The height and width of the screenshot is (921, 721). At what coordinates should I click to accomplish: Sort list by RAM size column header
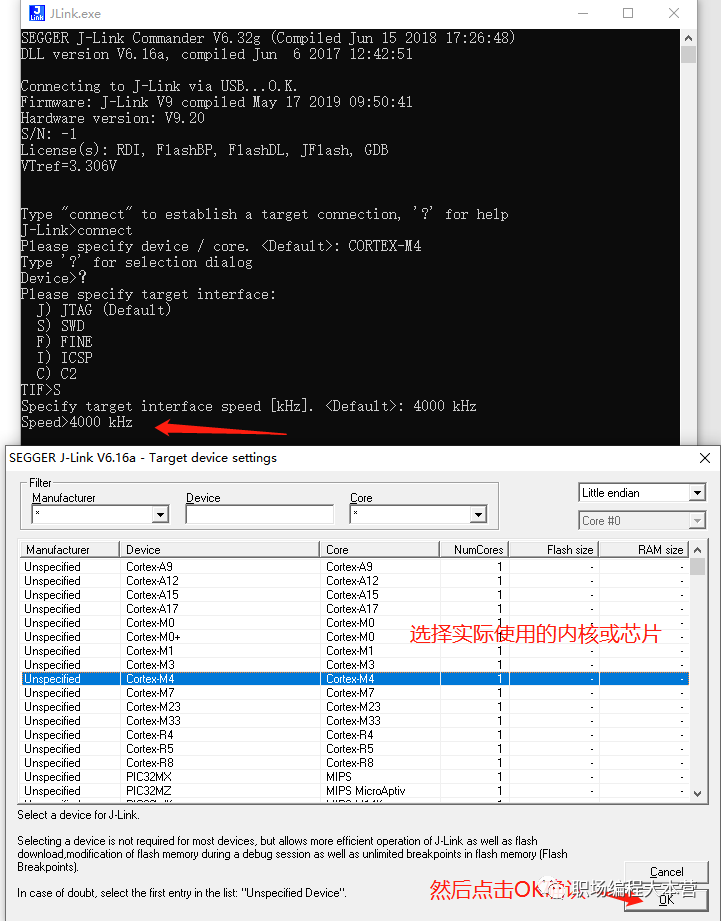point(643,550)
